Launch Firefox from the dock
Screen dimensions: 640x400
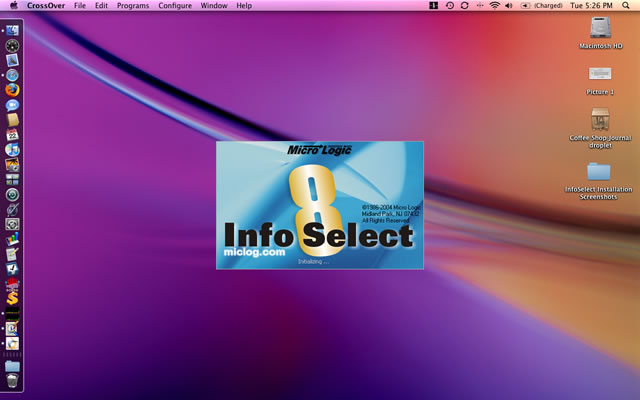click(x=12, y=90)
